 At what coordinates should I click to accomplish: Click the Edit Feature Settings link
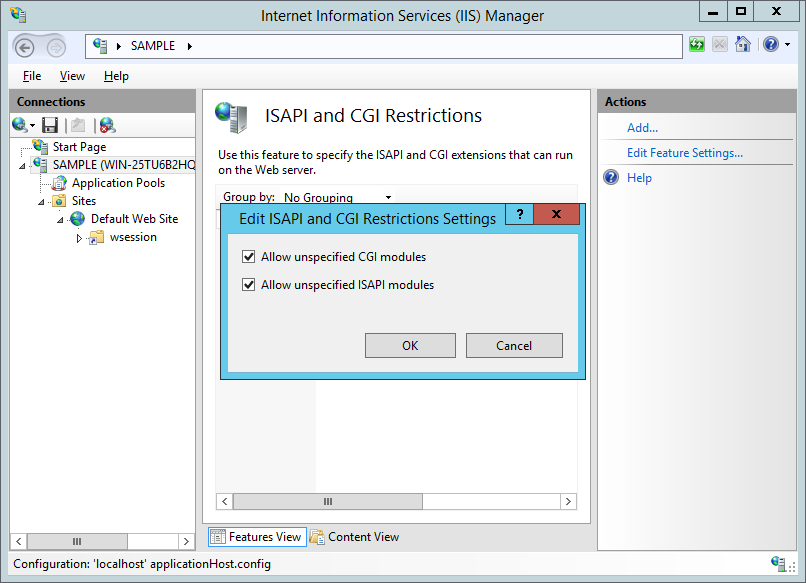point(685,153)
